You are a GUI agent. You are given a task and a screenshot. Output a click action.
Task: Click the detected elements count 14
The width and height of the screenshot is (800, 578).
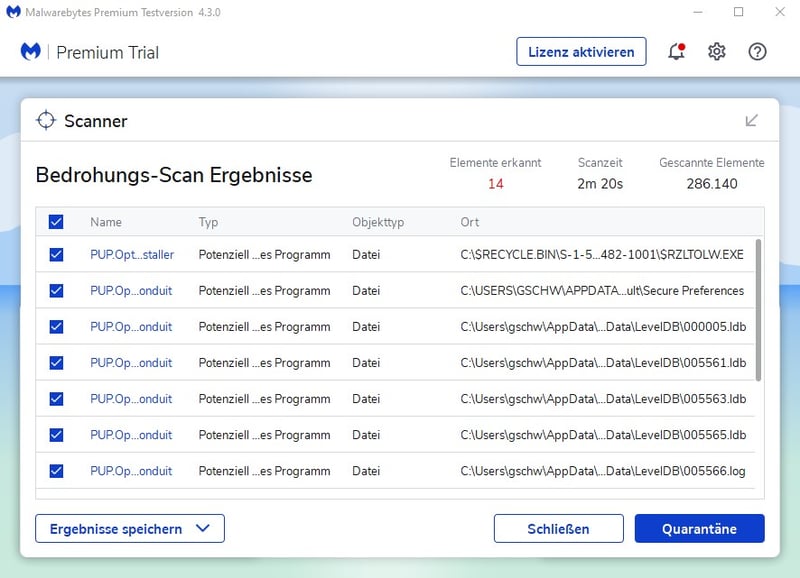(495, 184)
